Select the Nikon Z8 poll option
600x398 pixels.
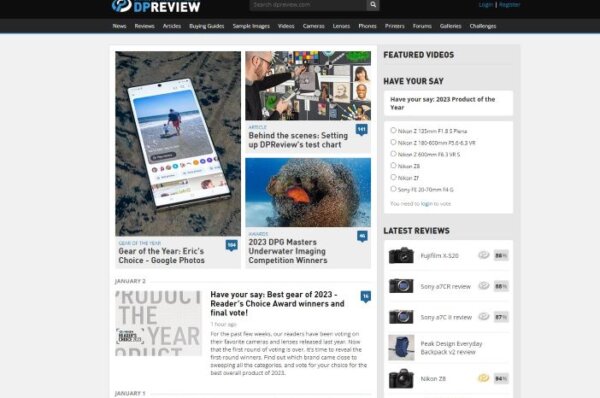click(393, 165)
